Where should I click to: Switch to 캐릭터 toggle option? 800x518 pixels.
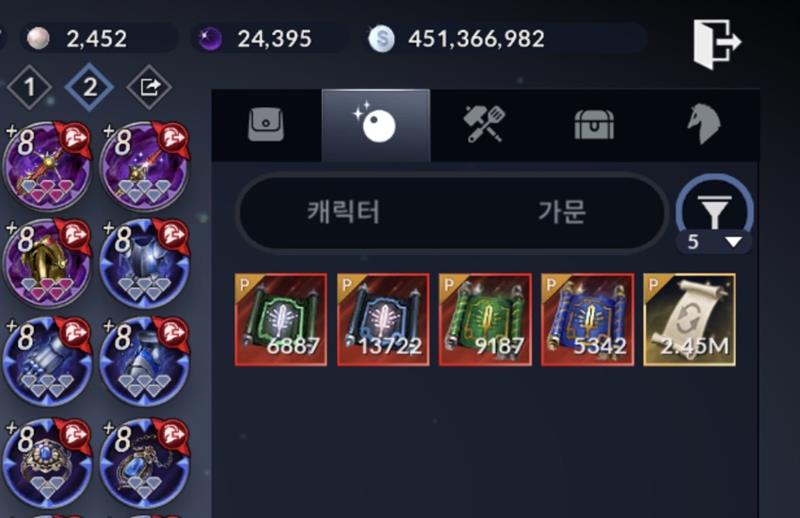click(x=343, y=212)
